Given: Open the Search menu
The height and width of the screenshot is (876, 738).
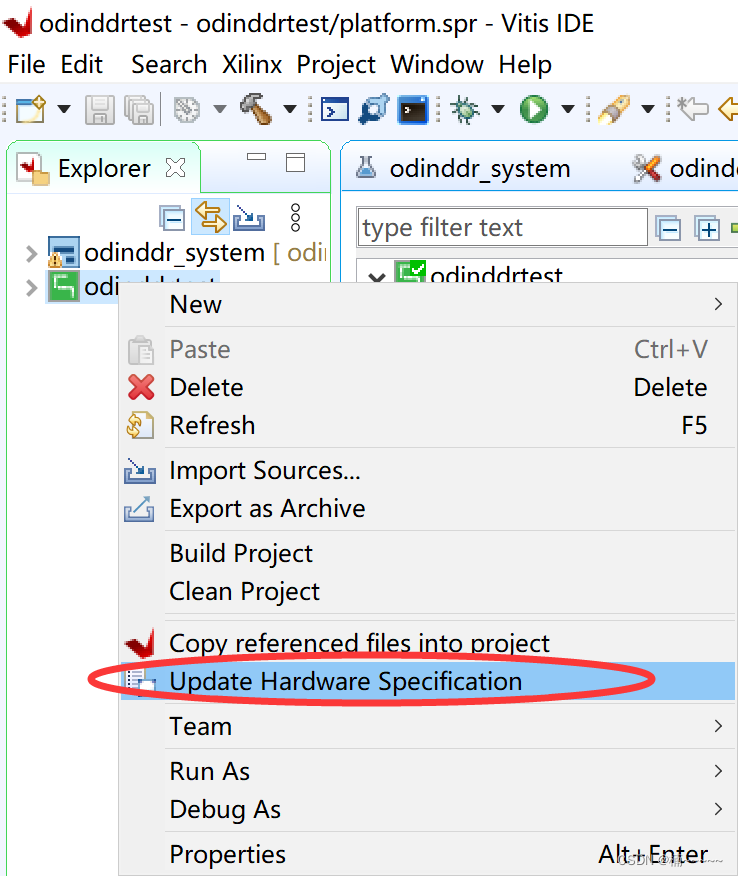Looking at the screenshot, I should (x=169, y=64).
